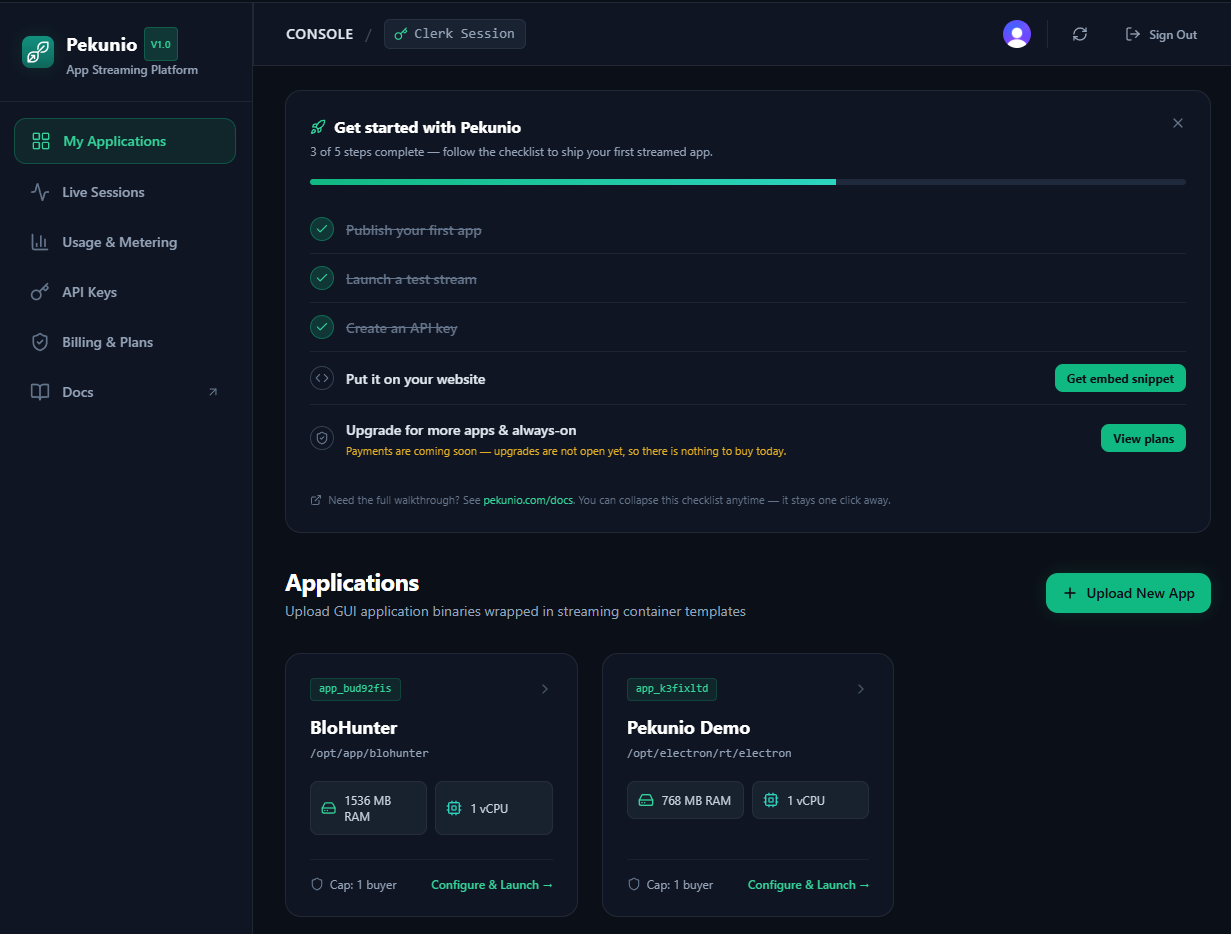Open the pekunio.com/docs link
This screenshot has width=1231, height=934.
tap(528, 500)
